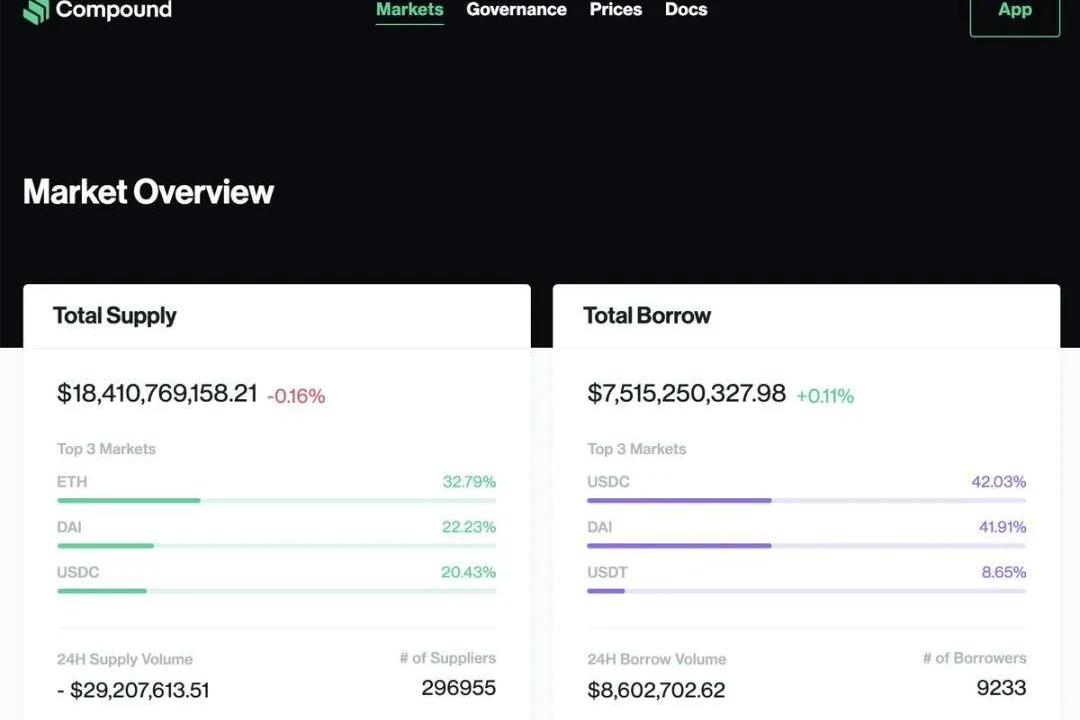Viewport: 1080px width, 720px height.
Task: Click the total supply amount $18,410,769,158.21
Action: [x=157, y=394]
